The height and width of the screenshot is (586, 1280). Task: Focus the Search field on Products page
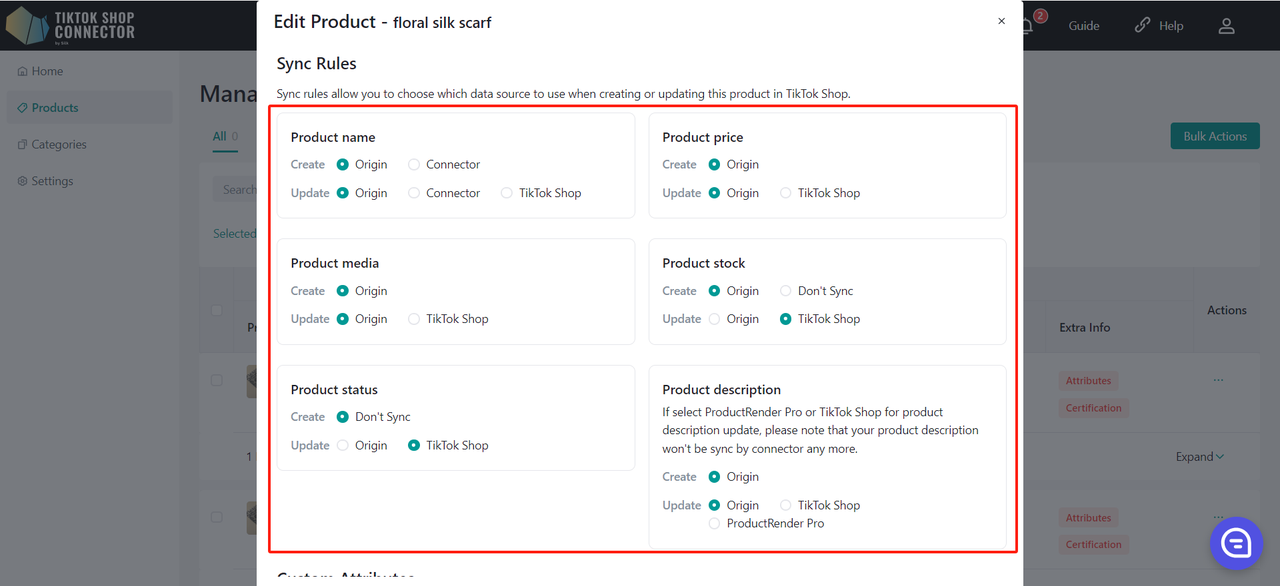tap(236, 190)
